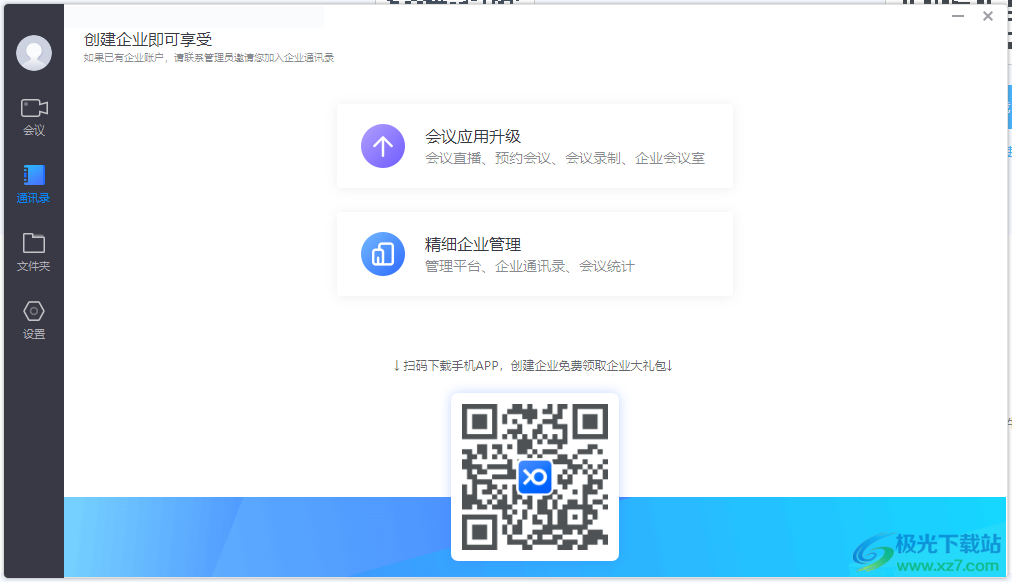Click the QR code for app download
The height and width of the screenshot is (582, 1012).
(x=534, y=477)
